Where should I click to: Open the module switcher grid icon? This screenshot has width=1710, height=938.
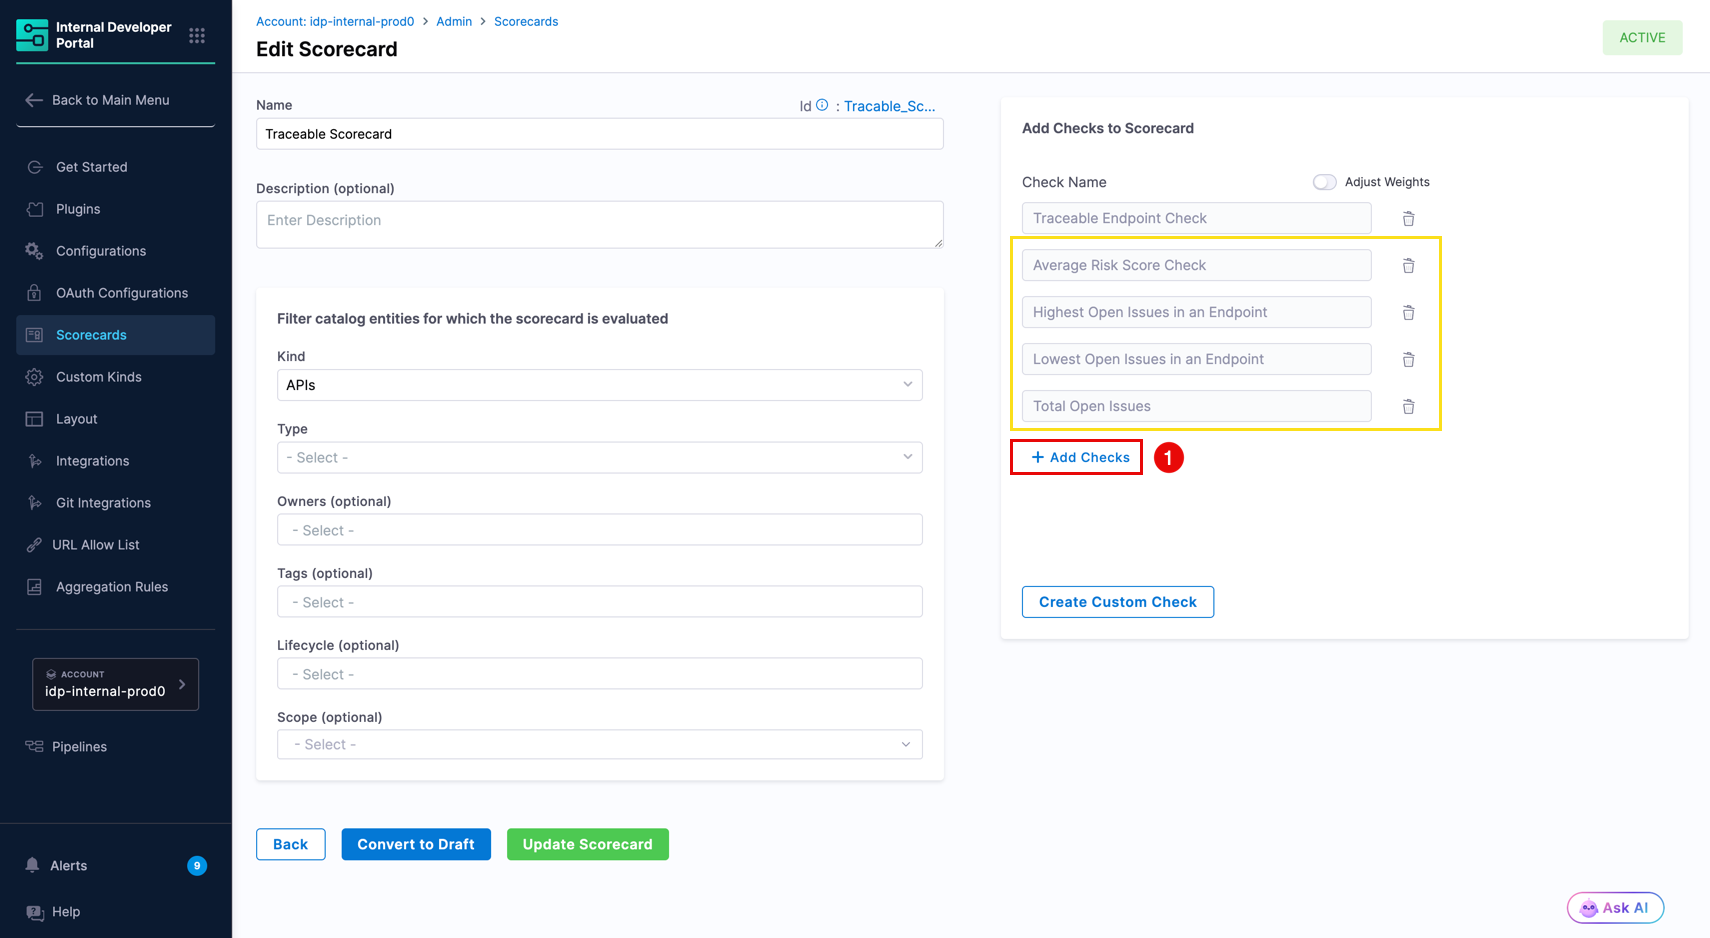point(197,36)
